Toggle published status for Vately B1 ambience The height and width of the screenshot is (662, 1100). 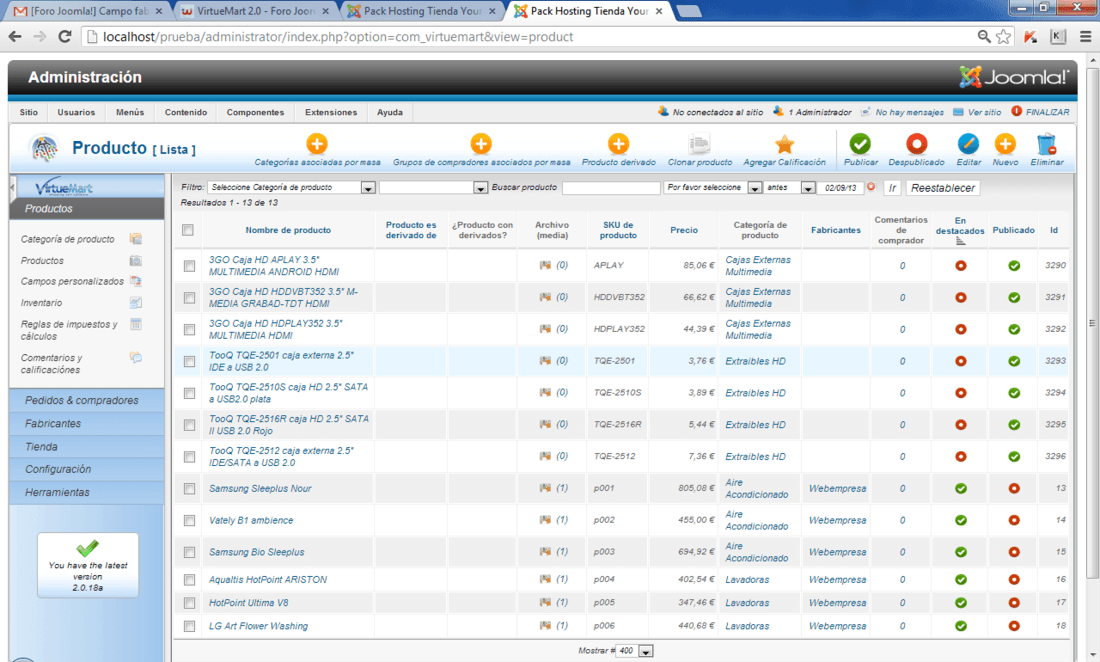pos(1014,520)
